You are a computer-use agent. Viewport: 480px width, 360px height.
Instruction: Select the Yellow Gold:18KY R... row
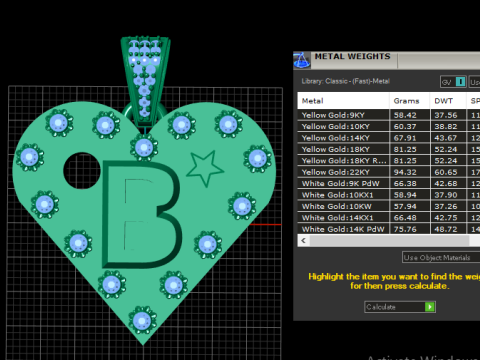(x=389, y=160)
